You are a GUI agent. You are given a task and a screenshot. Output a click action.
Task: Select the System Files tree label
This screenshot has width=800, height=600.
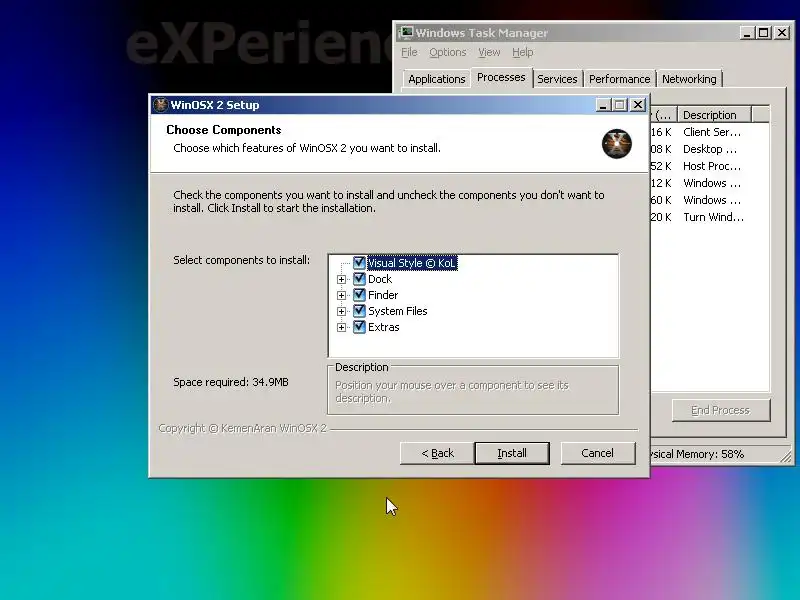[x=397, y=311]
